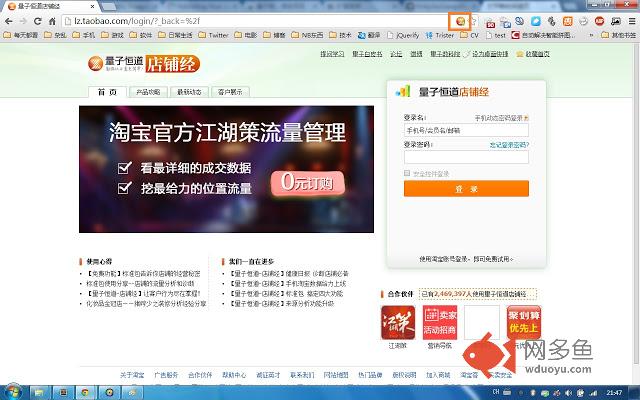Click the test bookmark

tap(496, 36)
